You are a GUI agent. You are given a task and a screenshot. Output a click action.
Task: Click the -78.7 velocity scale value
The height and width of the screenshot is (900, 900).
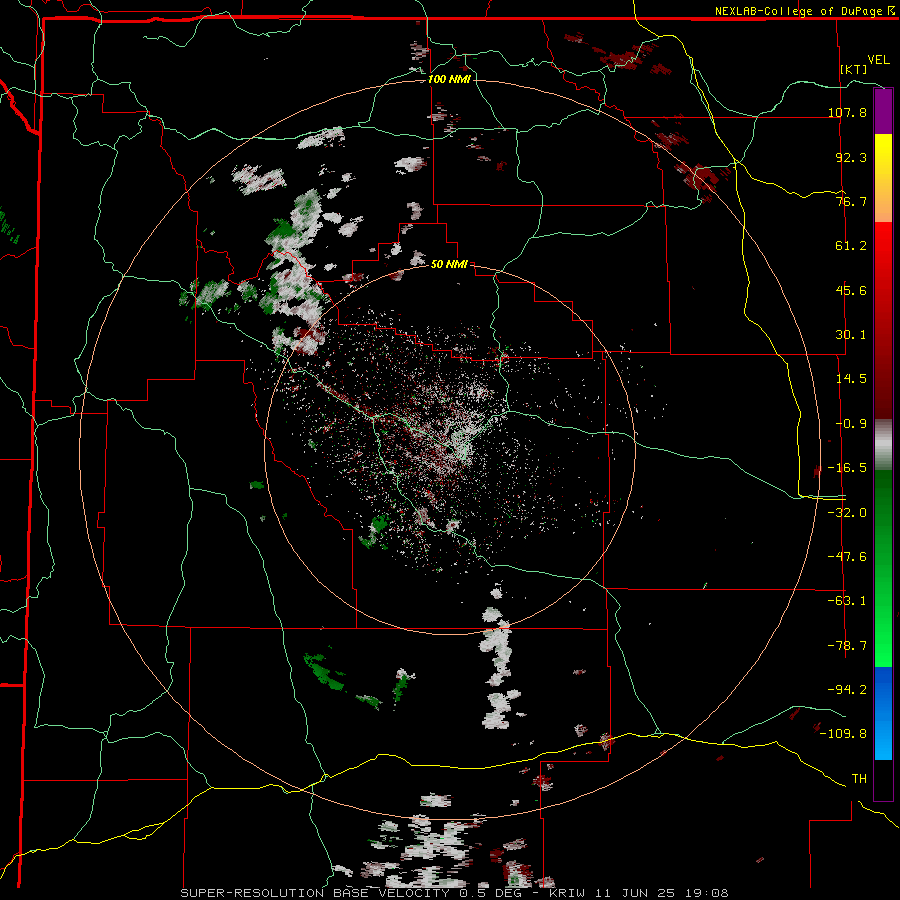pos(847,645)
